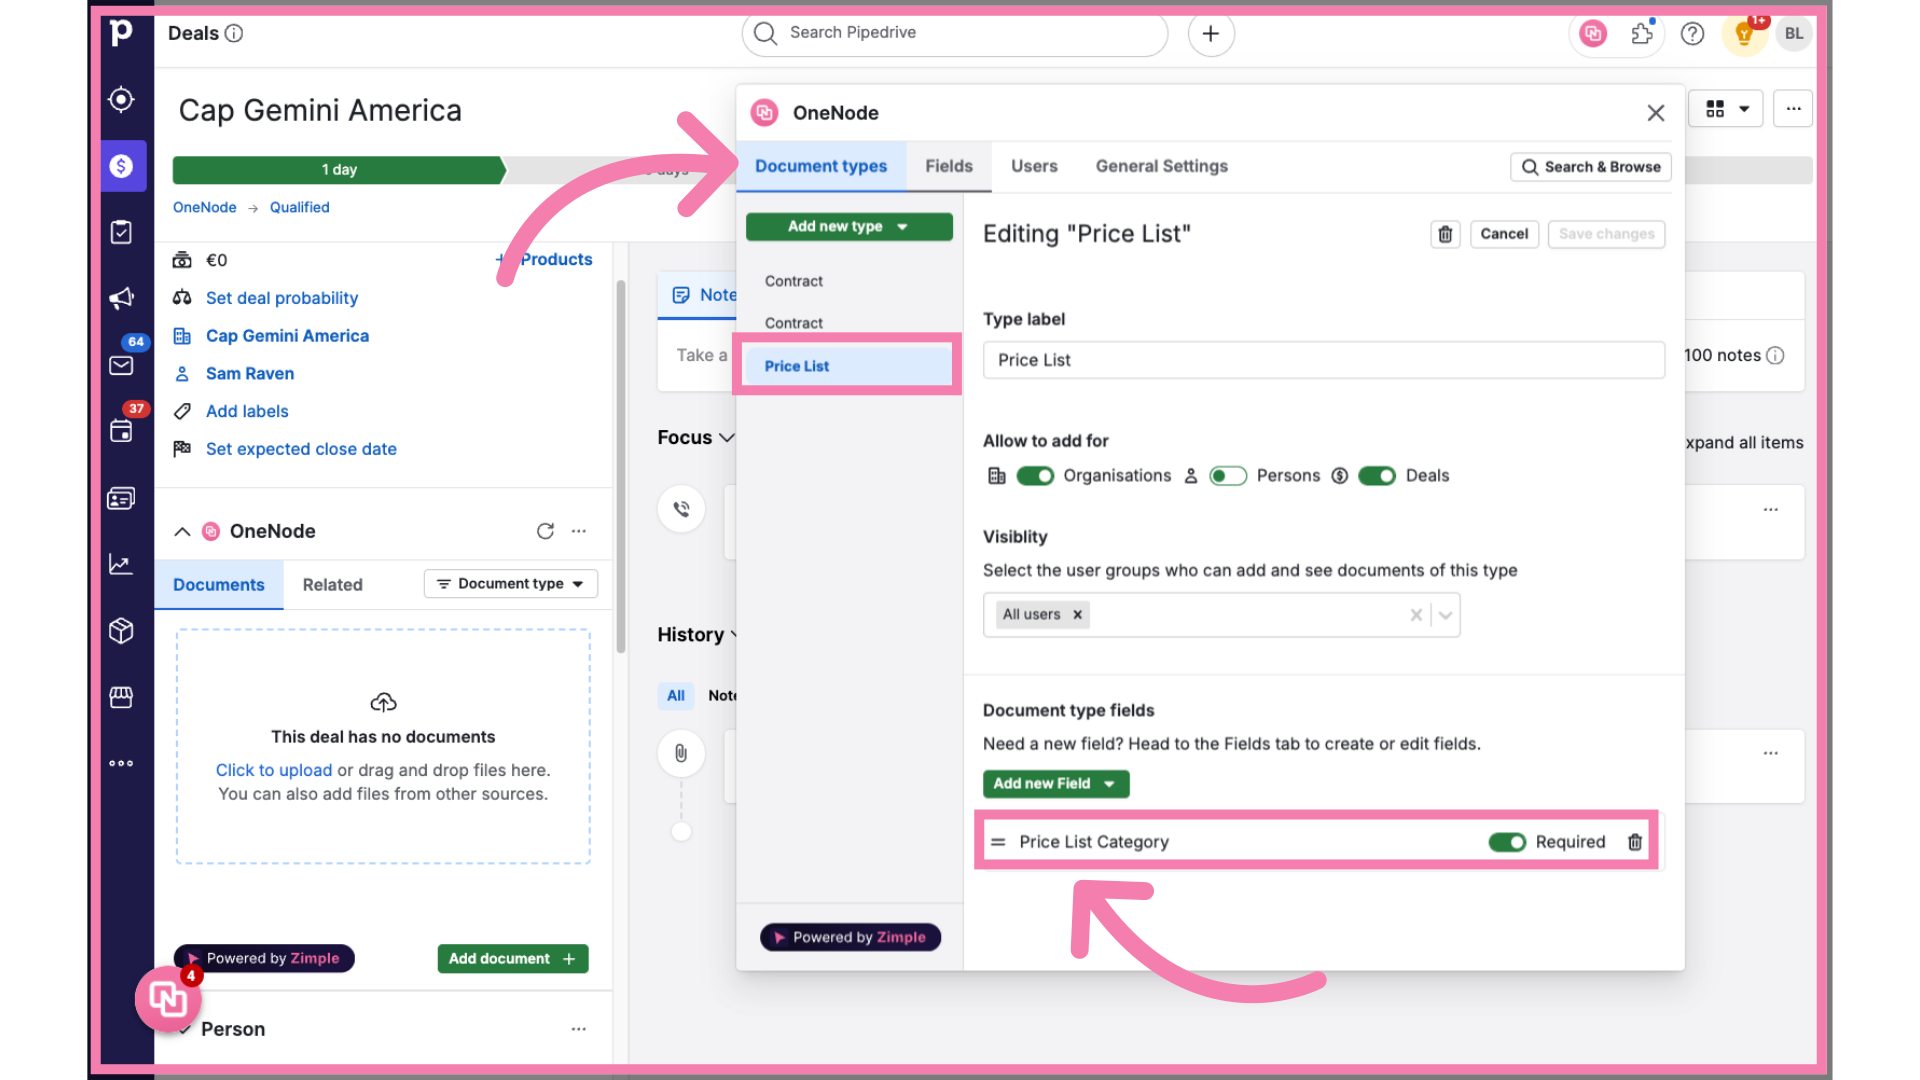The image size is (1920, 1080).
Task: Open the puzzle piece apps icon
Action: [1642, 34]
